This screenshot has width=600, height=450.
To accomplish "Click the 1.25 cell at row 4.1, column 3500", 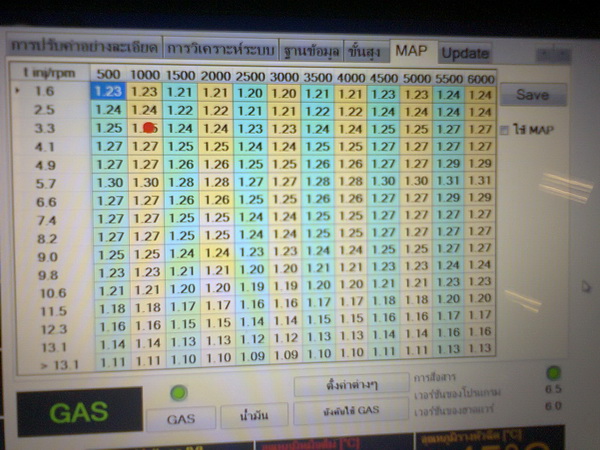I will (318, 147).
